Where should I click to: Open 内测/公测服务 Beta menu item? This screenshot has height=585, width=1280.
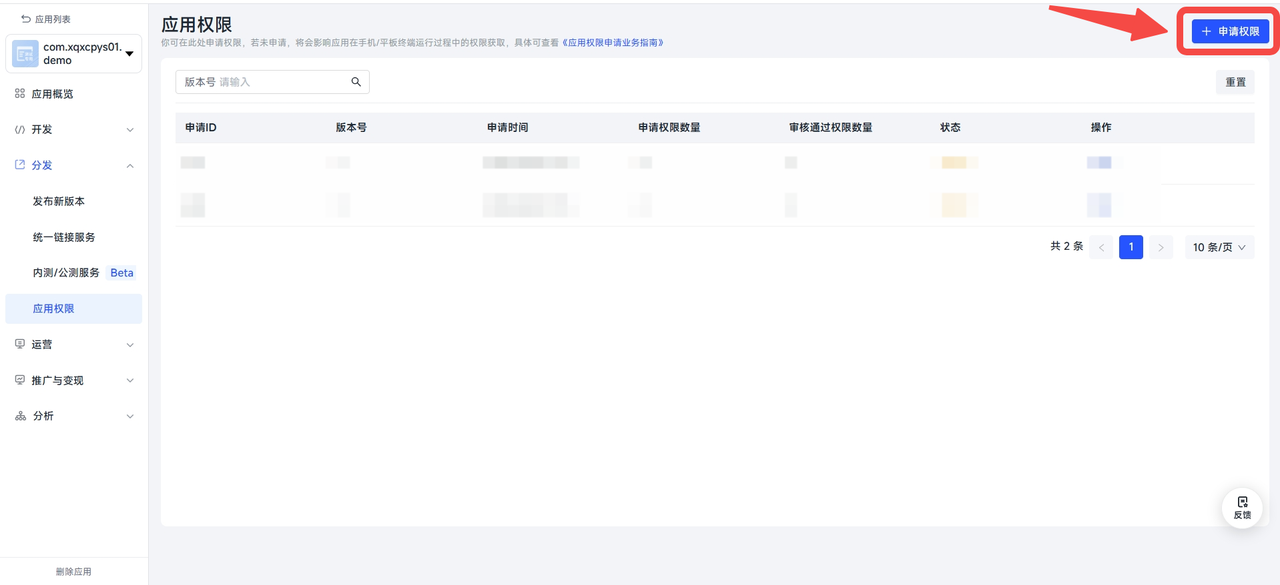tap(67, 273)
